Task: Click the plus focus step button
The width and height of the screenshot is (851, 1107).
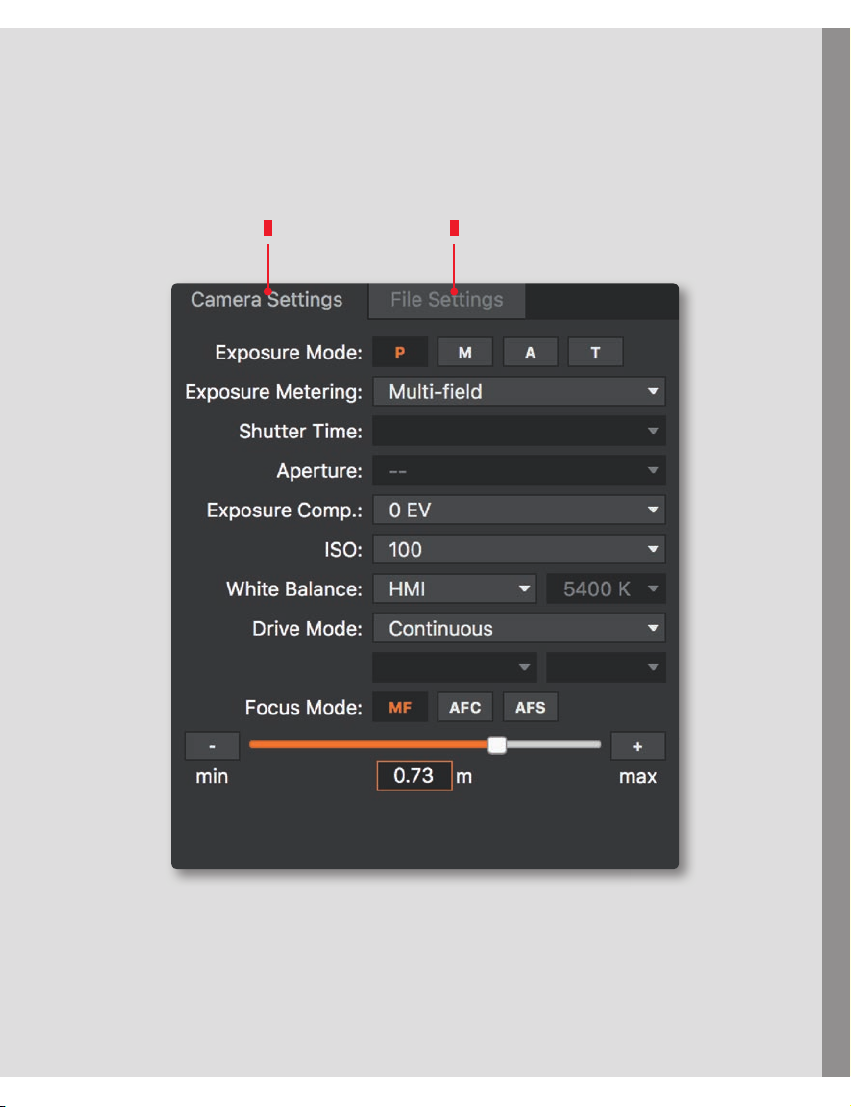Action: (x=638, y=746)
